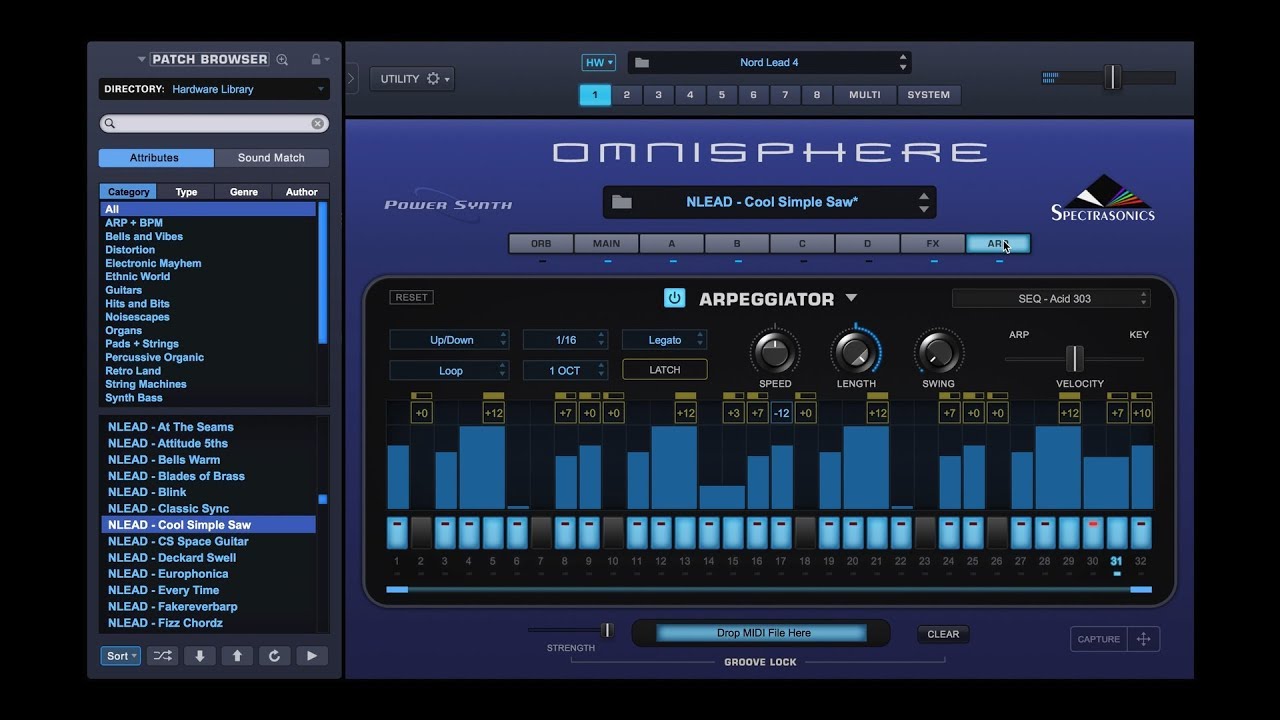Open the Up/Down arp mode dropdown
This screenshot has width=1280, height=720.
(x=449, y=340)
